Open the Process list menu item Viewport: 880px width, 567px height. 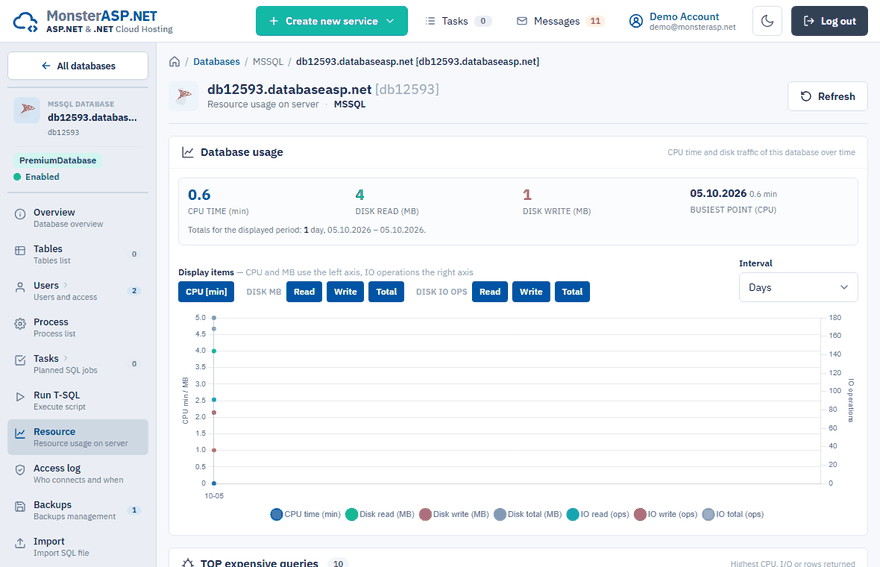pyautogui.click(x=78, y=327)
